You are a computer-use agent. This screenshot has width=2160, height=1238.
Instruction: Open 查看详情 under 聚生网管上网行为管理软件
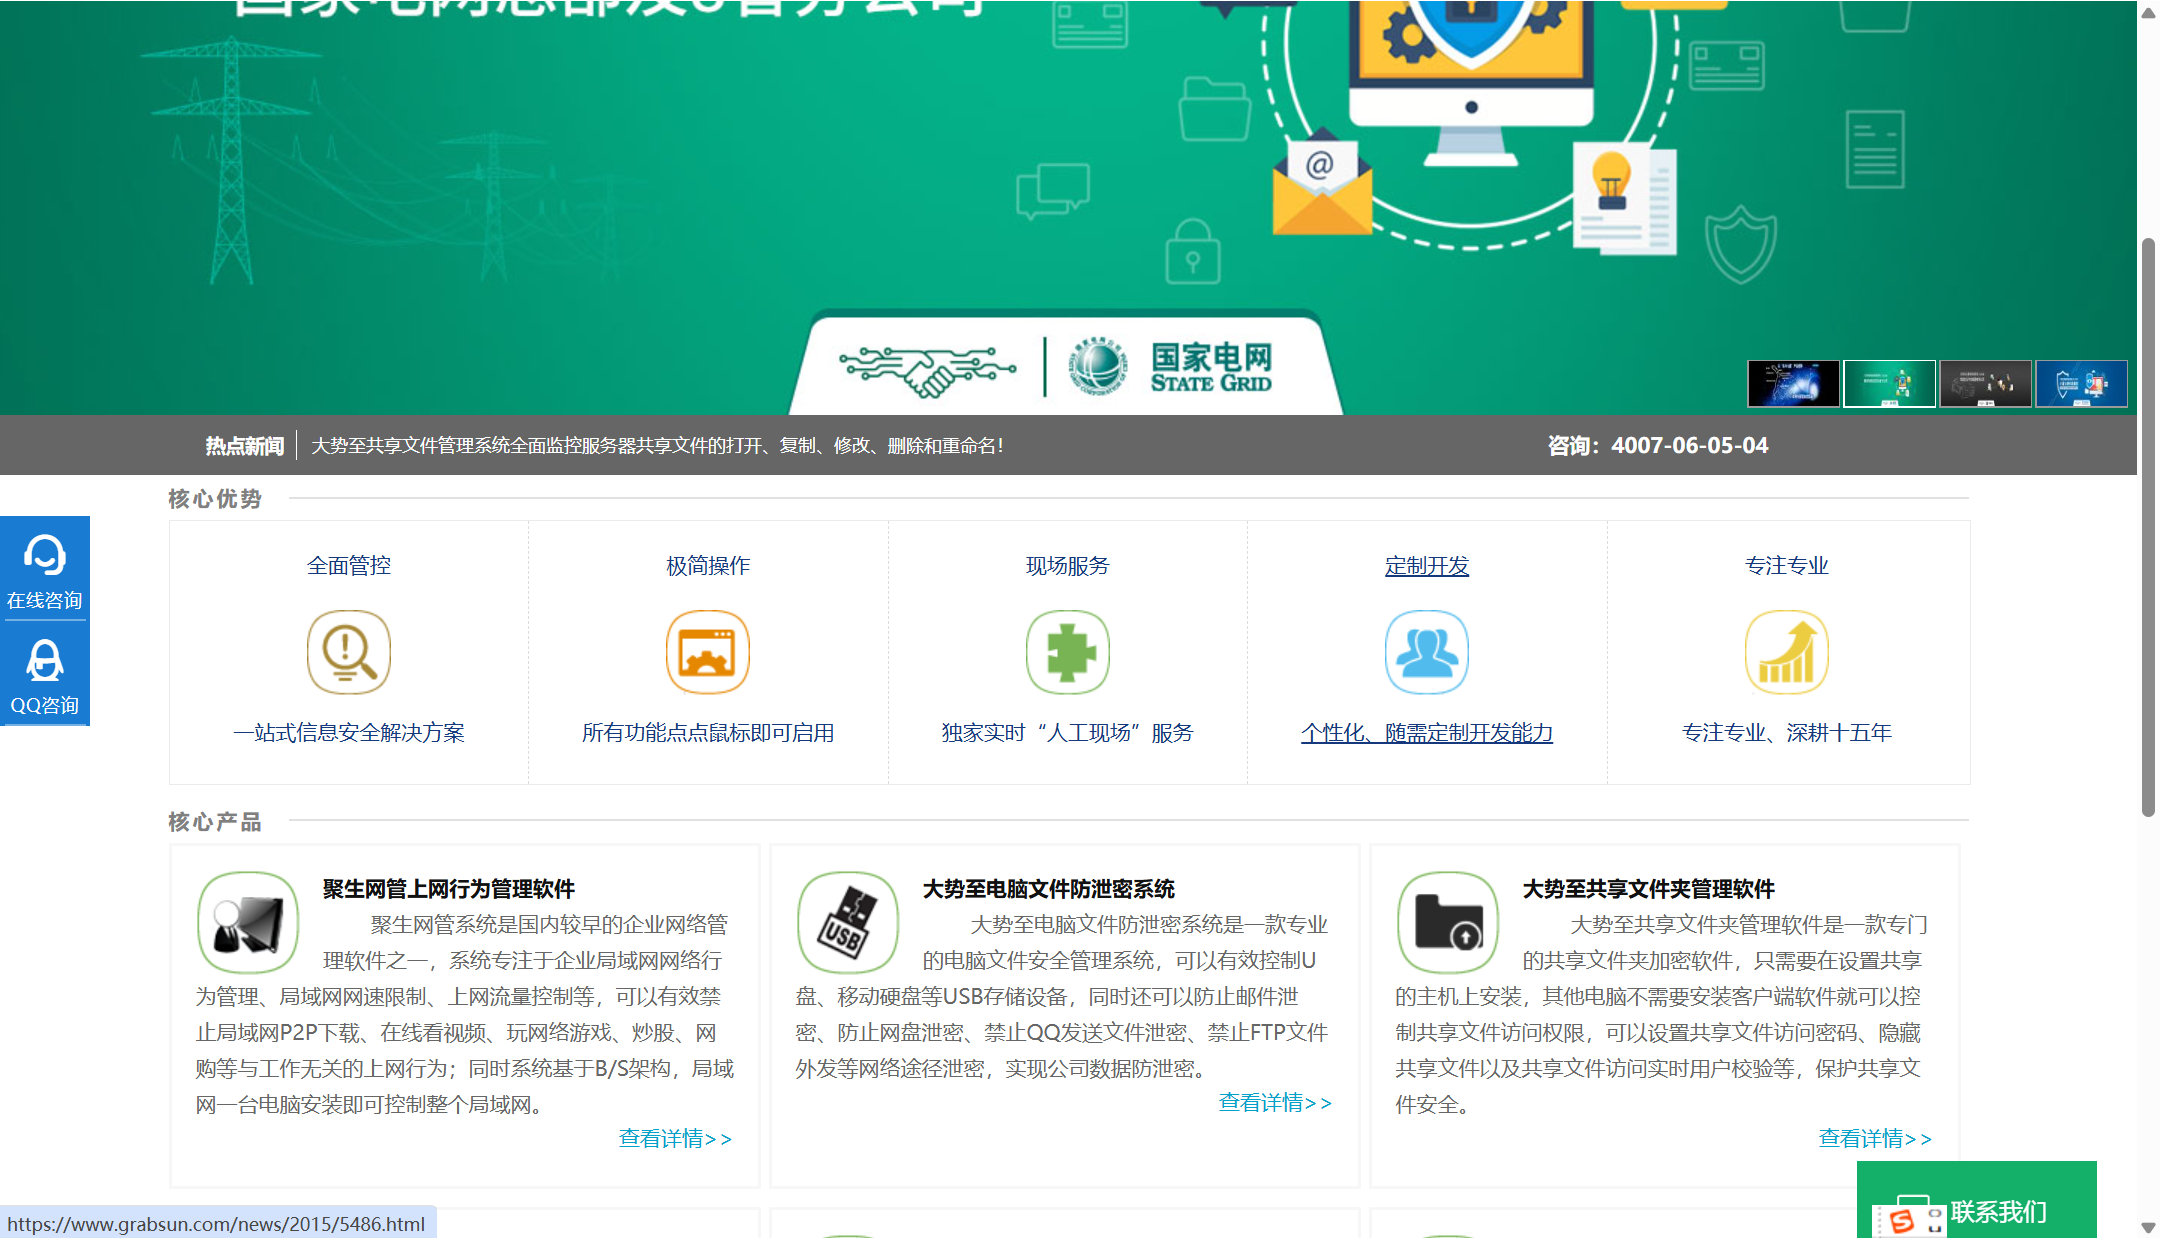(x=675, y=1138)
